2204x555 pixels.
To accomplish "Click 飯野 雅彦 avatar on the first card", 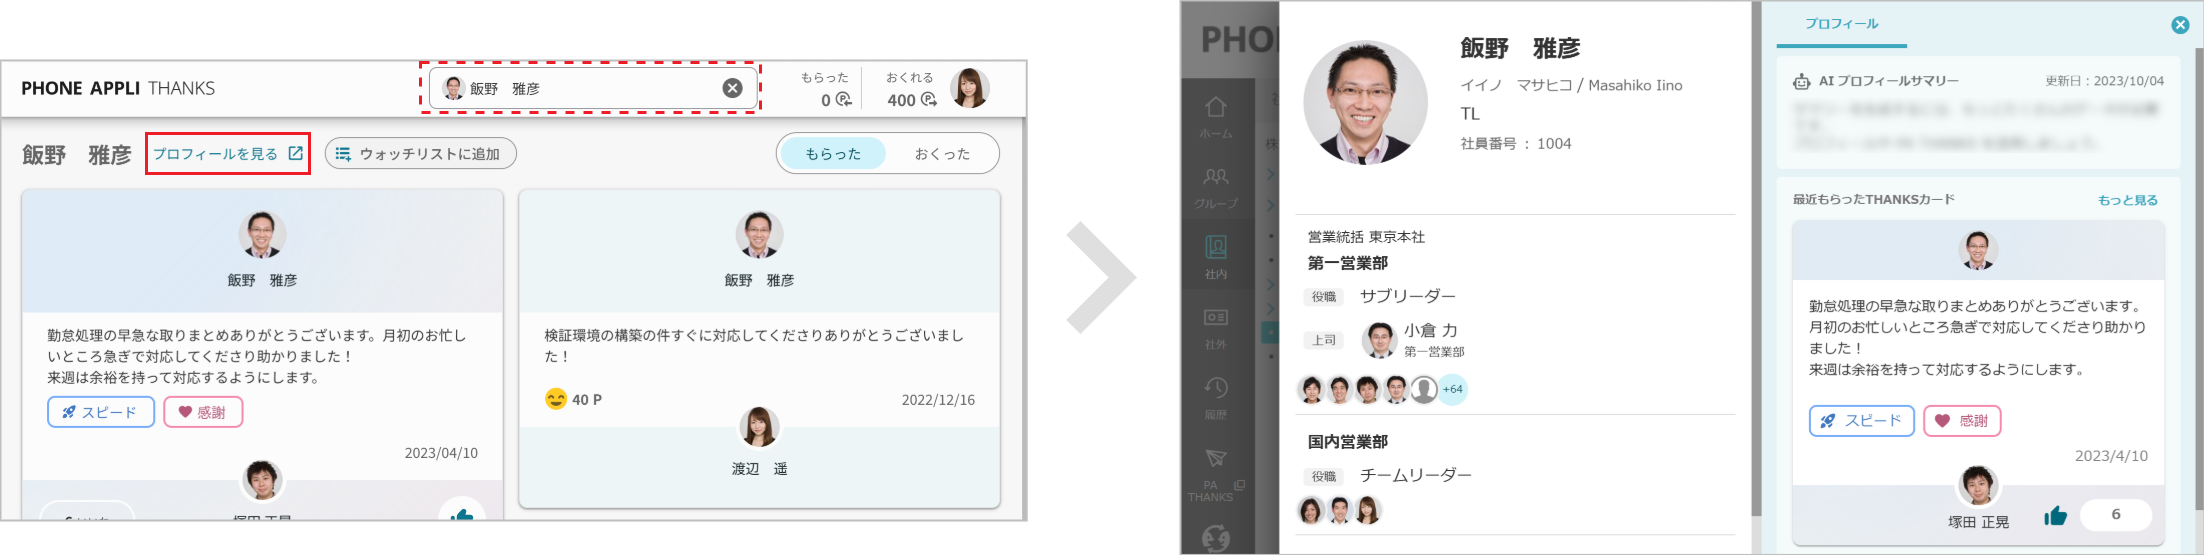I will click(262, 234).
